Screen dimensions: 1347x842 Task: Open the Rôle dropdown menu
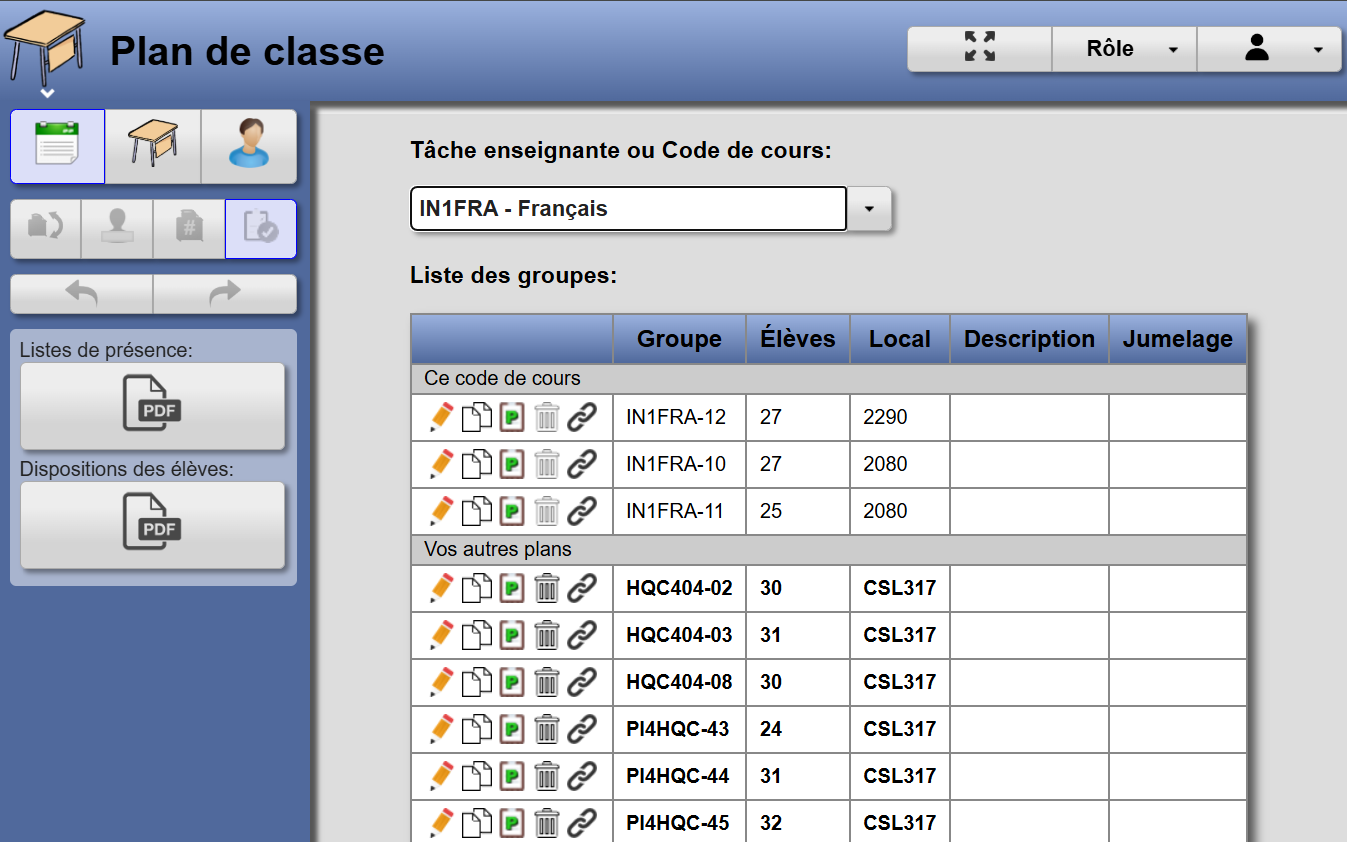click(x=1124, y=49)
